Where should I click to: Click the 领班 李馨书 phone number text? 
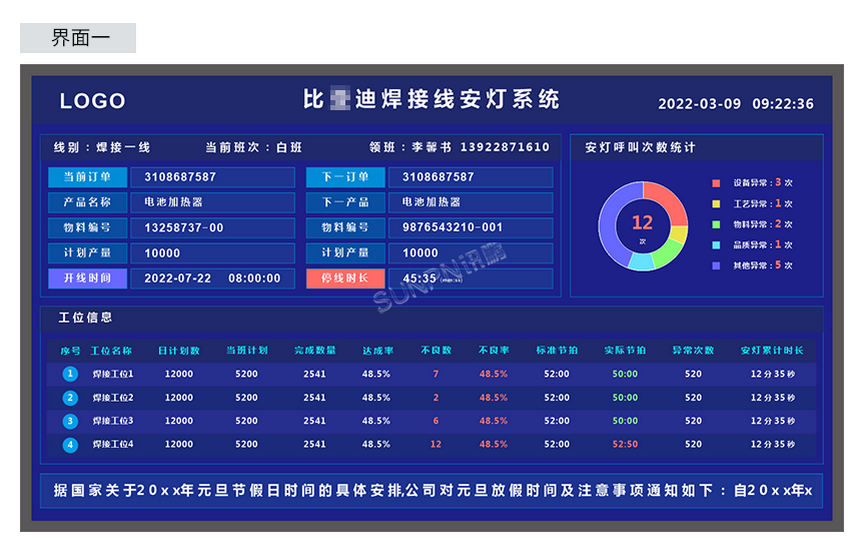(x=459, y=148)
